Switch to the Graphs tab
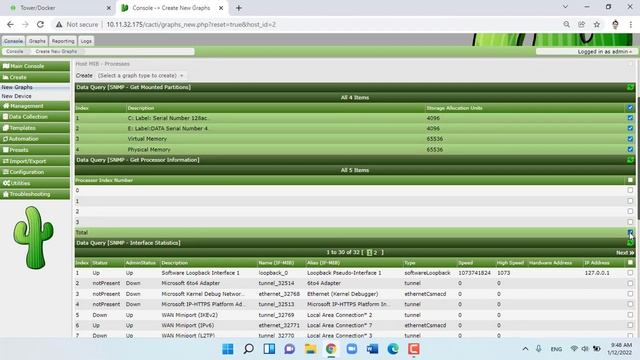Viewport: 640px width, 360px height. point(37,41)
